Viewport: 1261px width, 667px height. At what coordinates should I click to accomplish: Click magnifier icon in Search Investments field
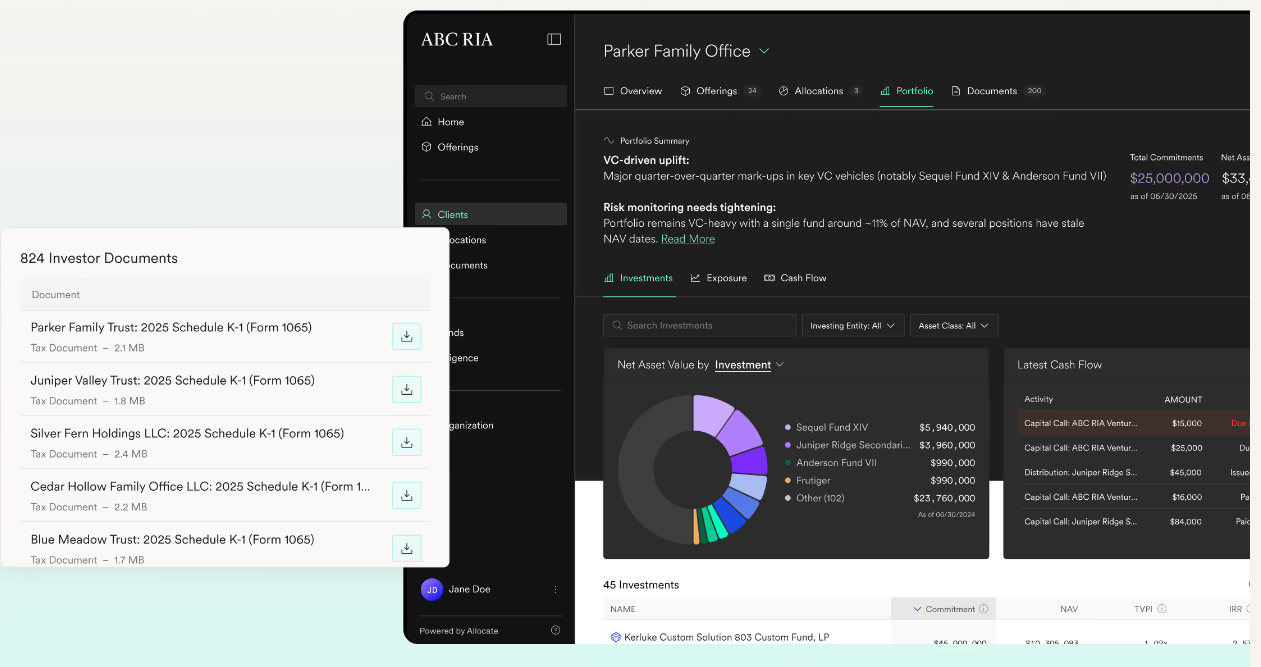(617, 326)
